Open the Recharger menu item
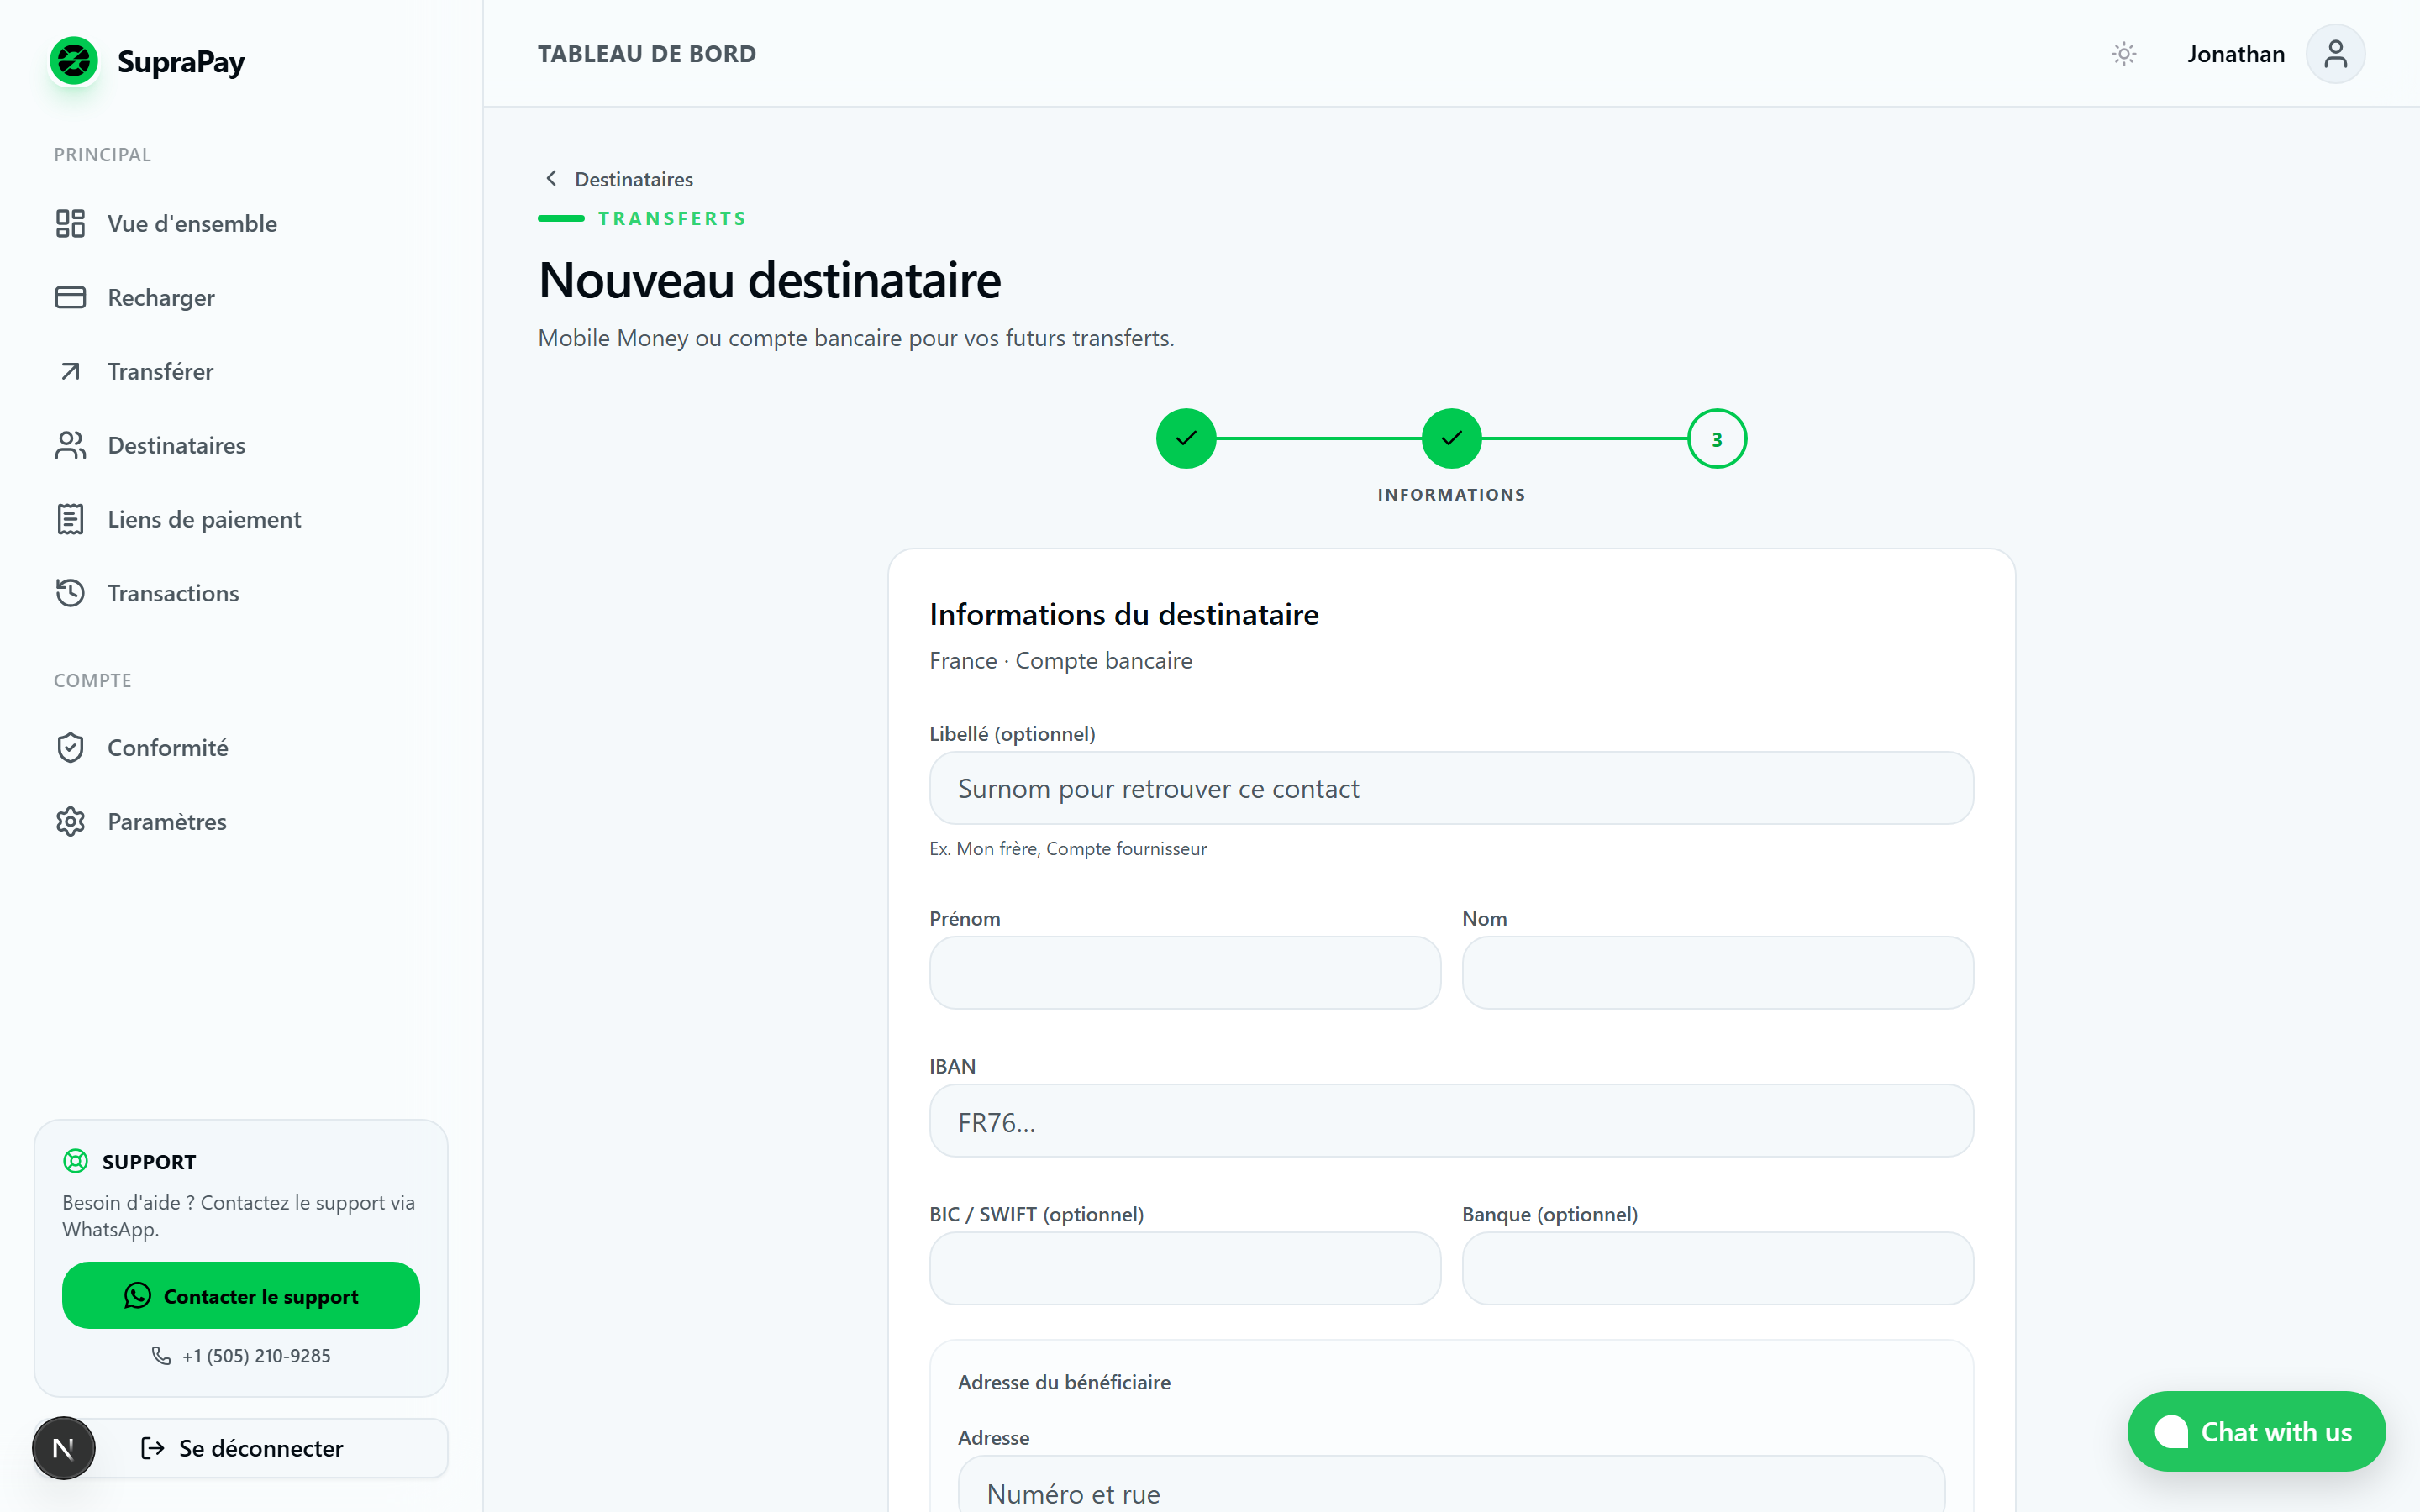2420x1512 pixels. point(241,297)
